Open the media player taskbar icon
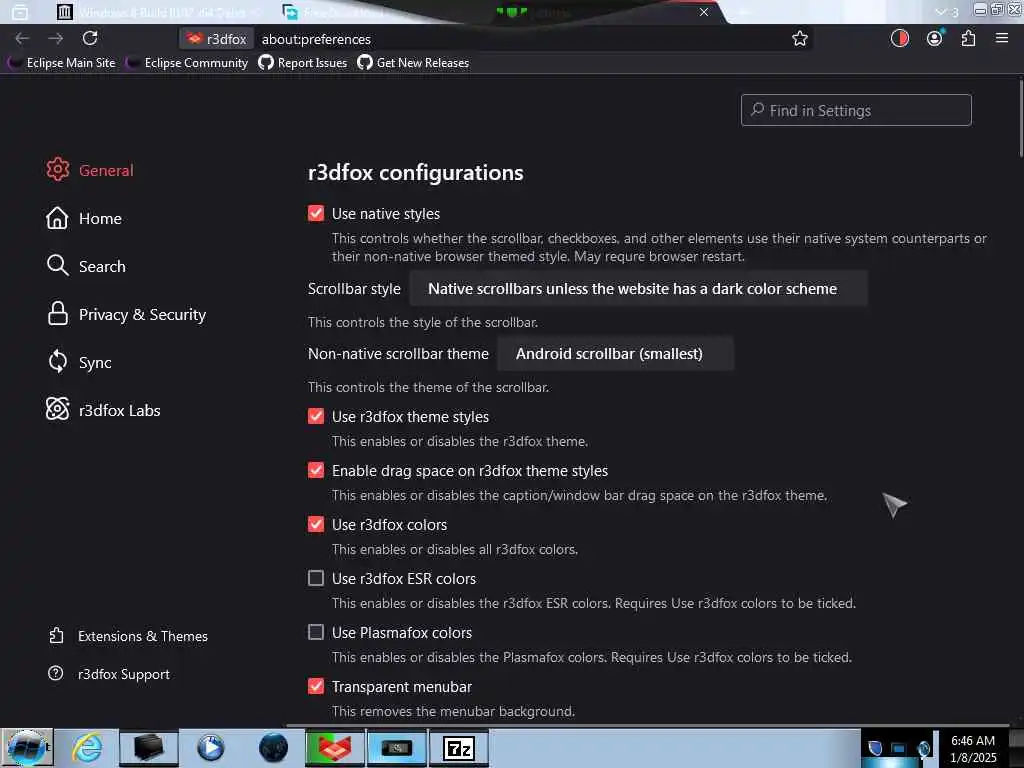 click(210, 748)
